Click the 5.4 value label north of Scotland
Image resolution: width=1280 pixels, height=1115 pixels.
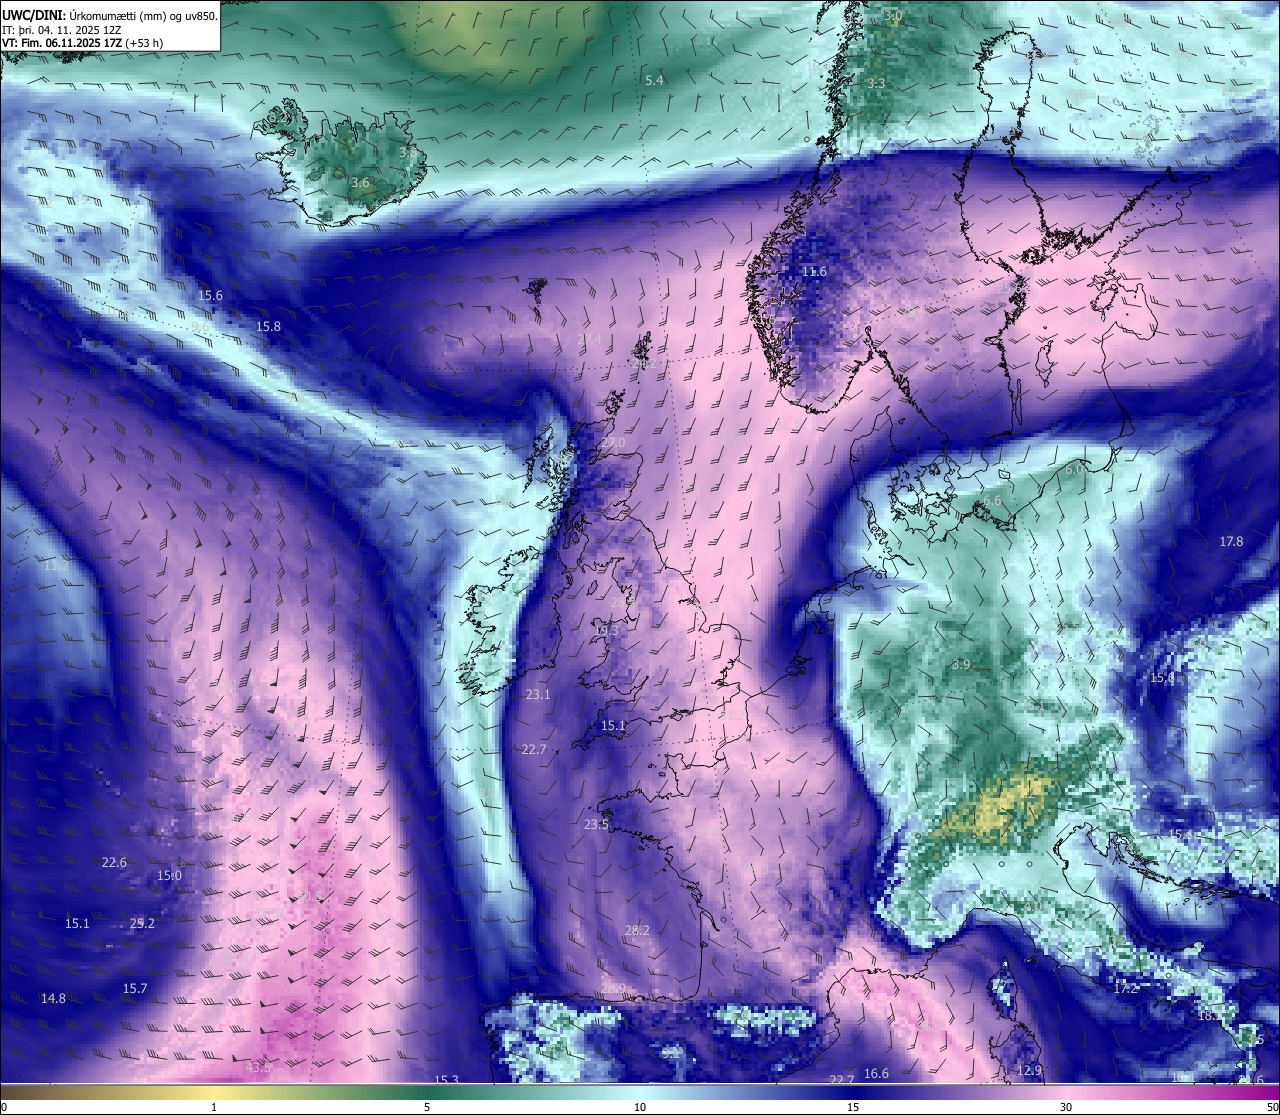pos(654,80)
